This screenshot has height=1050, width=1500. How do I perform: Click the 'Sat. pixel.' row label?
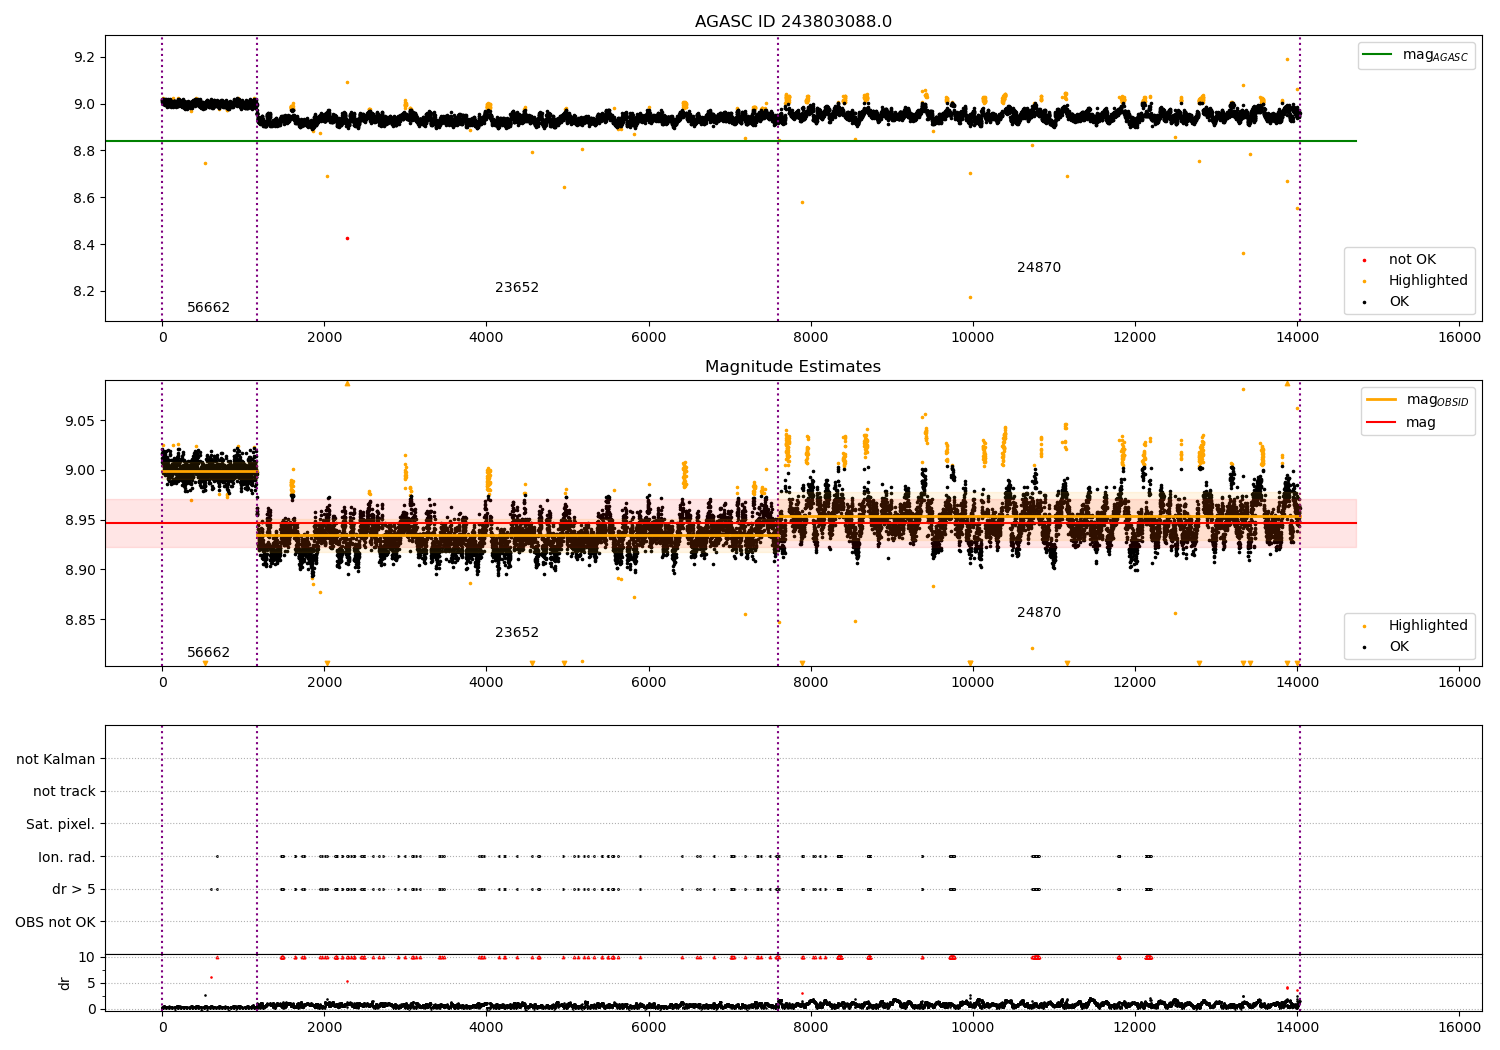(61, 825)
